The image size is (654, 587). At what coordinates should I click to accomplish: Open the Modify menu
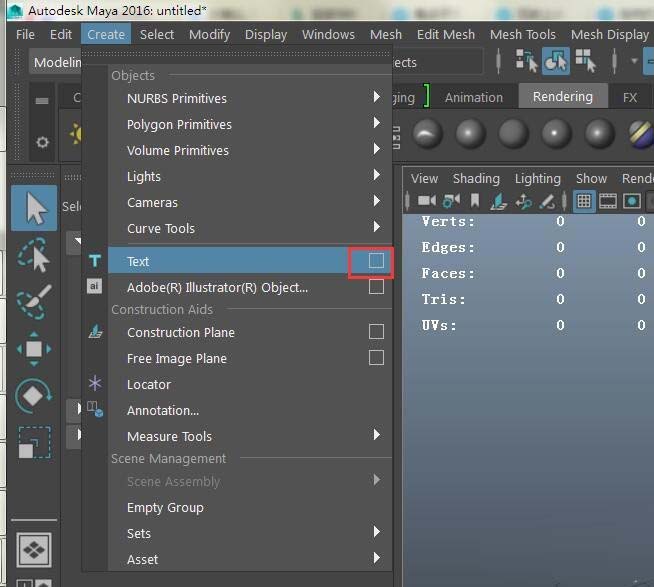pos(209,34)
